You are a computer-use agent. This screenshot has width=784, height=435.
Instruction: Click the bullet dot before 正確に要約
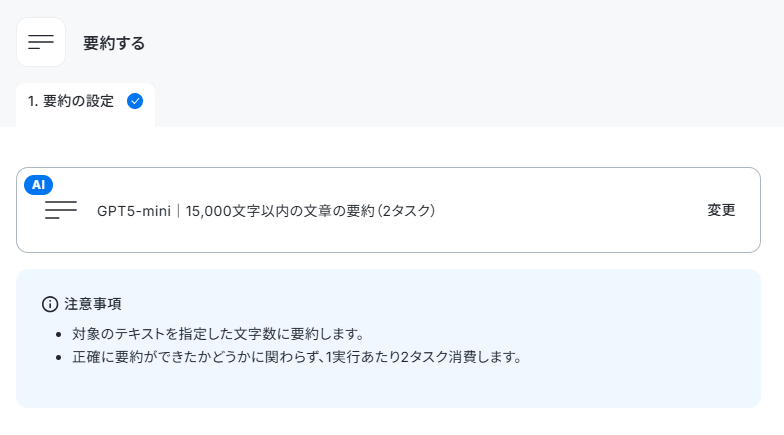tap(59, 358)
